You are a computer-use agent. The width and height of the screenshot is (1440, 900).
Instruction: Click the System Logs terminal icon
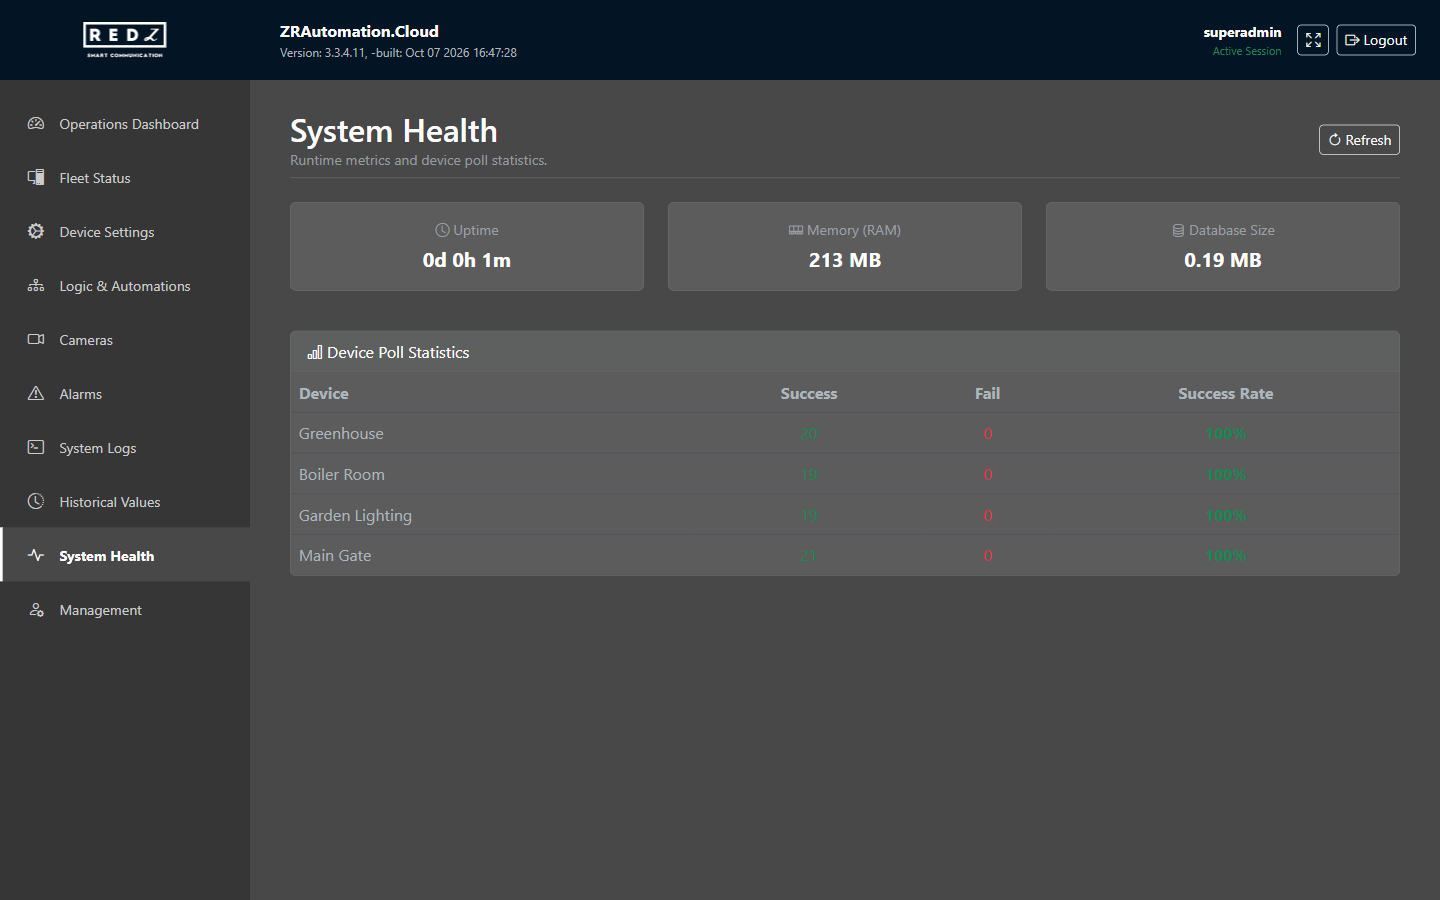(36, 448)
